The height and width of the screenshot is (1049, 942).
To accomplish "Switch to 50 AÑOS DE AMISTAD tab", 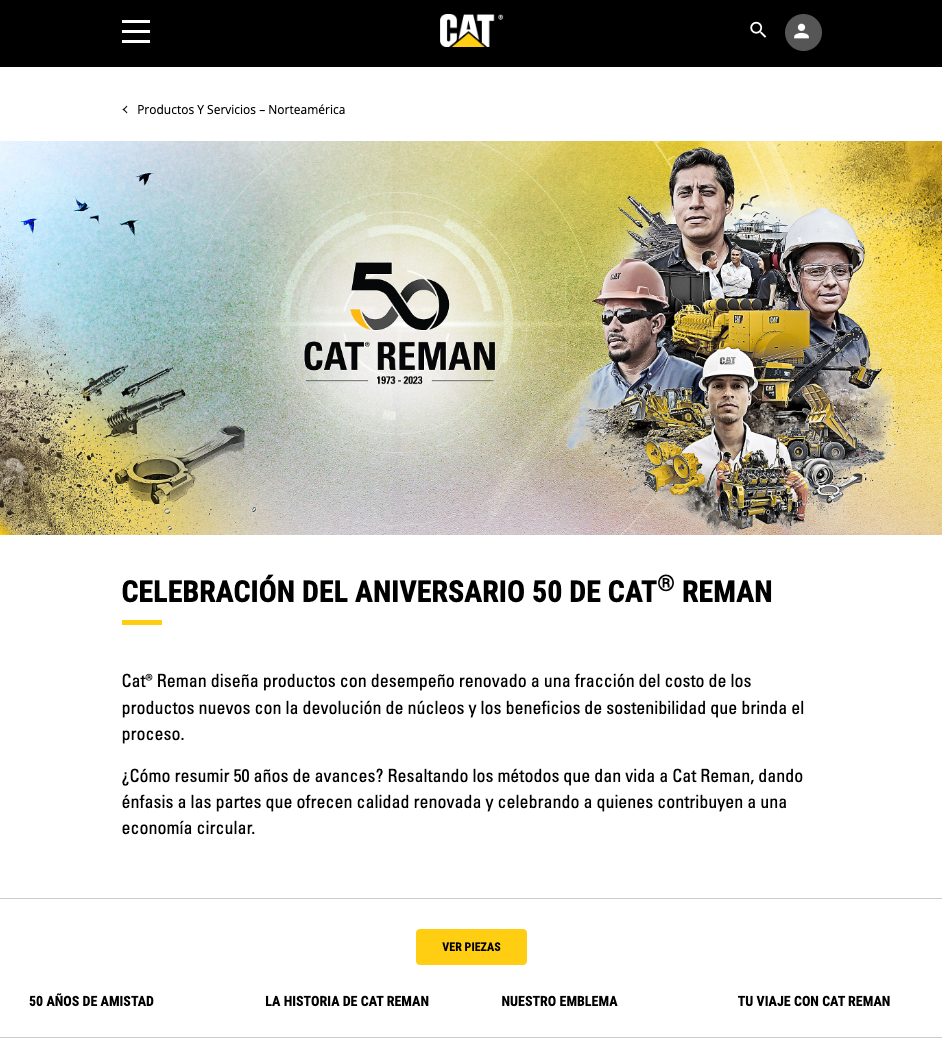I will [92, 1002].
